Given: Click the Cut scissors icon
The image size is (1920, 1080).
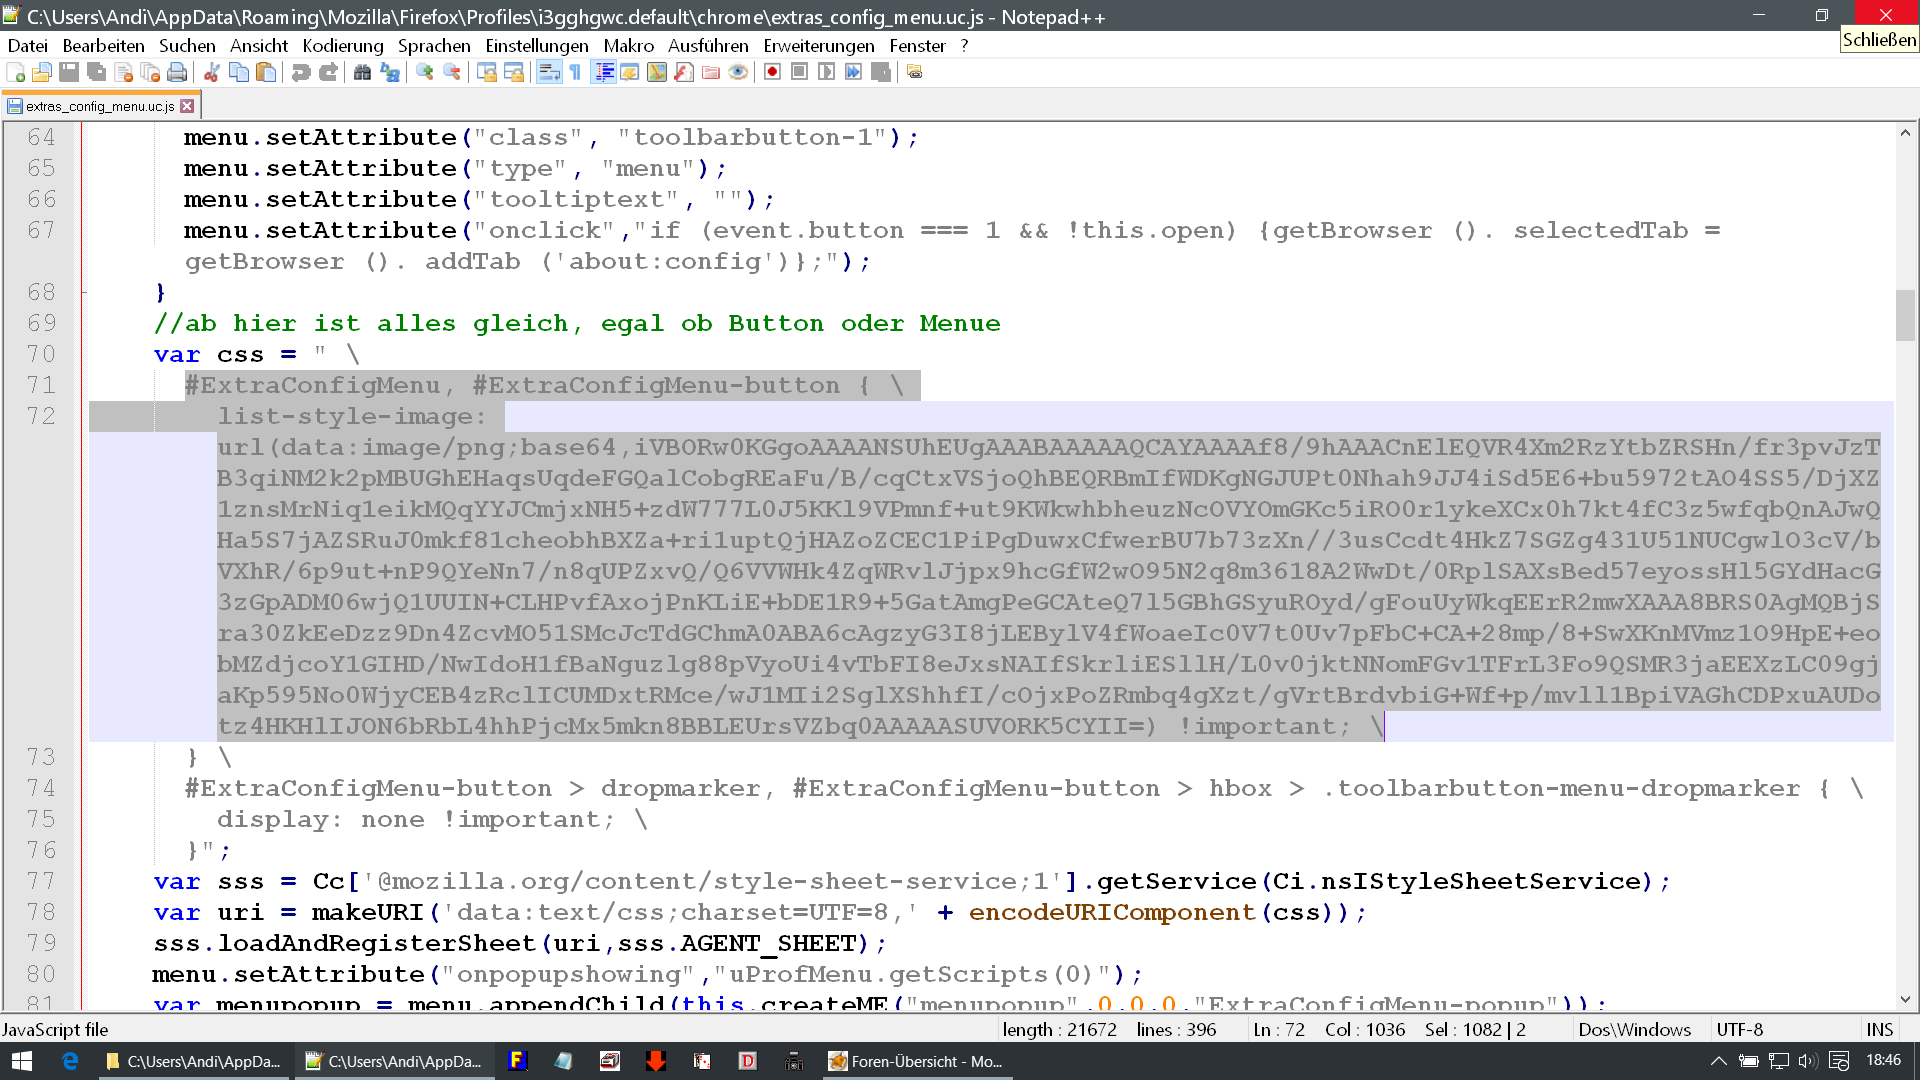Looking at the screenshot, I should pyautogui.click(x=212, y=72).
